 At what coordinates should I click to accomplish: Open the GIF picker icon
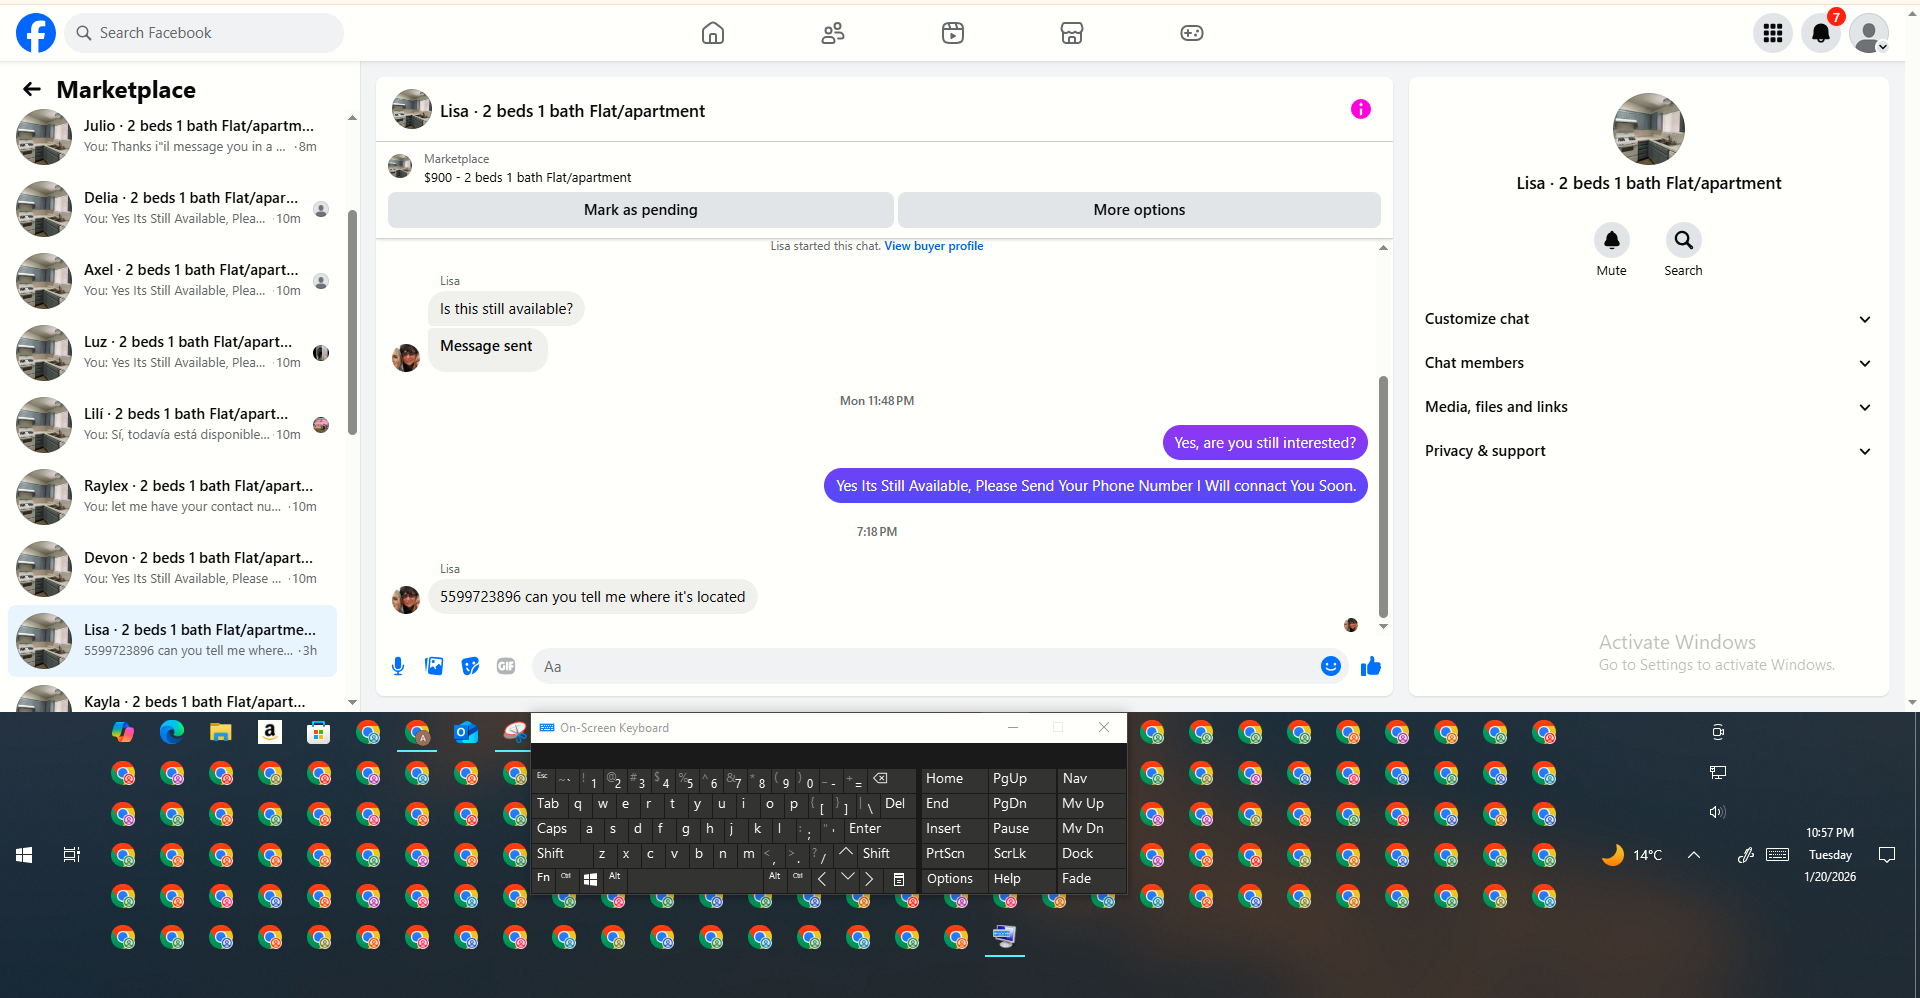click(x=506, y=666)
